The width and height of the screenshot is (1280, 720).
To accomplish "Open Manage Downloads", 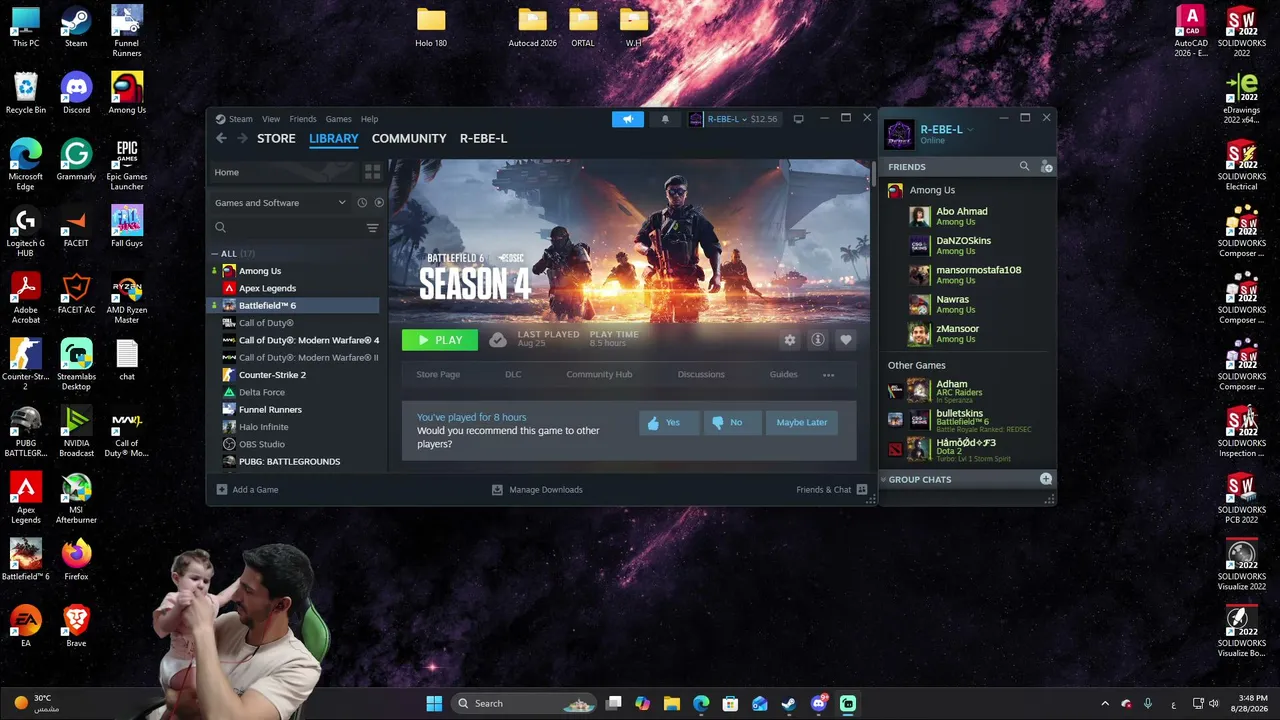I will [537, 490].
